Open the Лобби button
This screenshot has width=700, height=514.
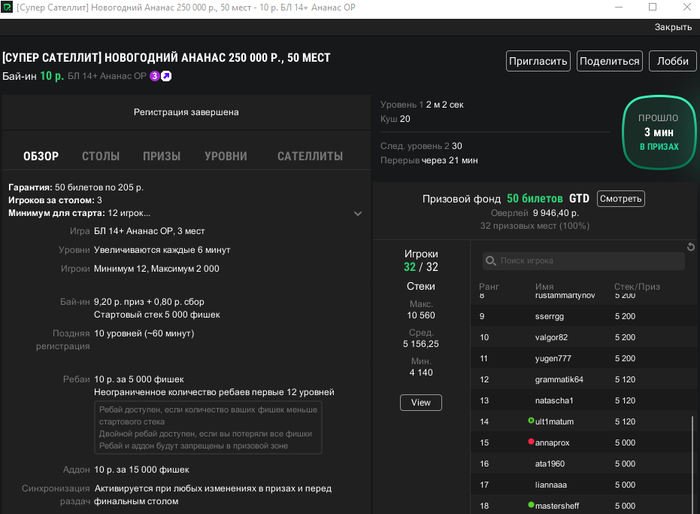[672, 61]
